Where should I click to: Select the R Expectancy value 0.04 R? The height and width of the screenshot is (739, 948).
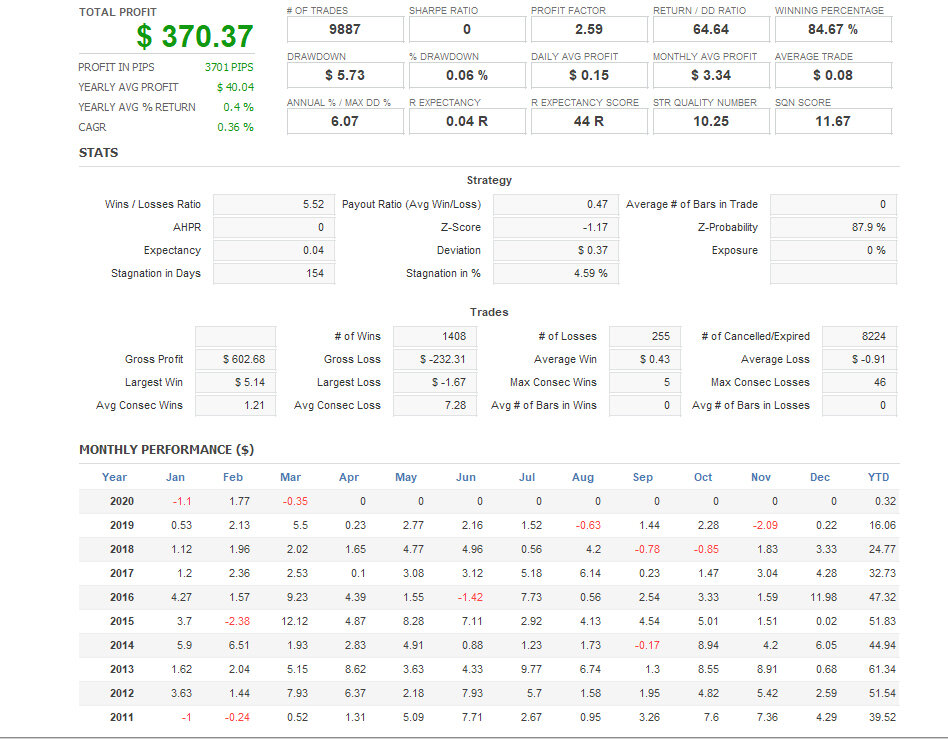467,121
